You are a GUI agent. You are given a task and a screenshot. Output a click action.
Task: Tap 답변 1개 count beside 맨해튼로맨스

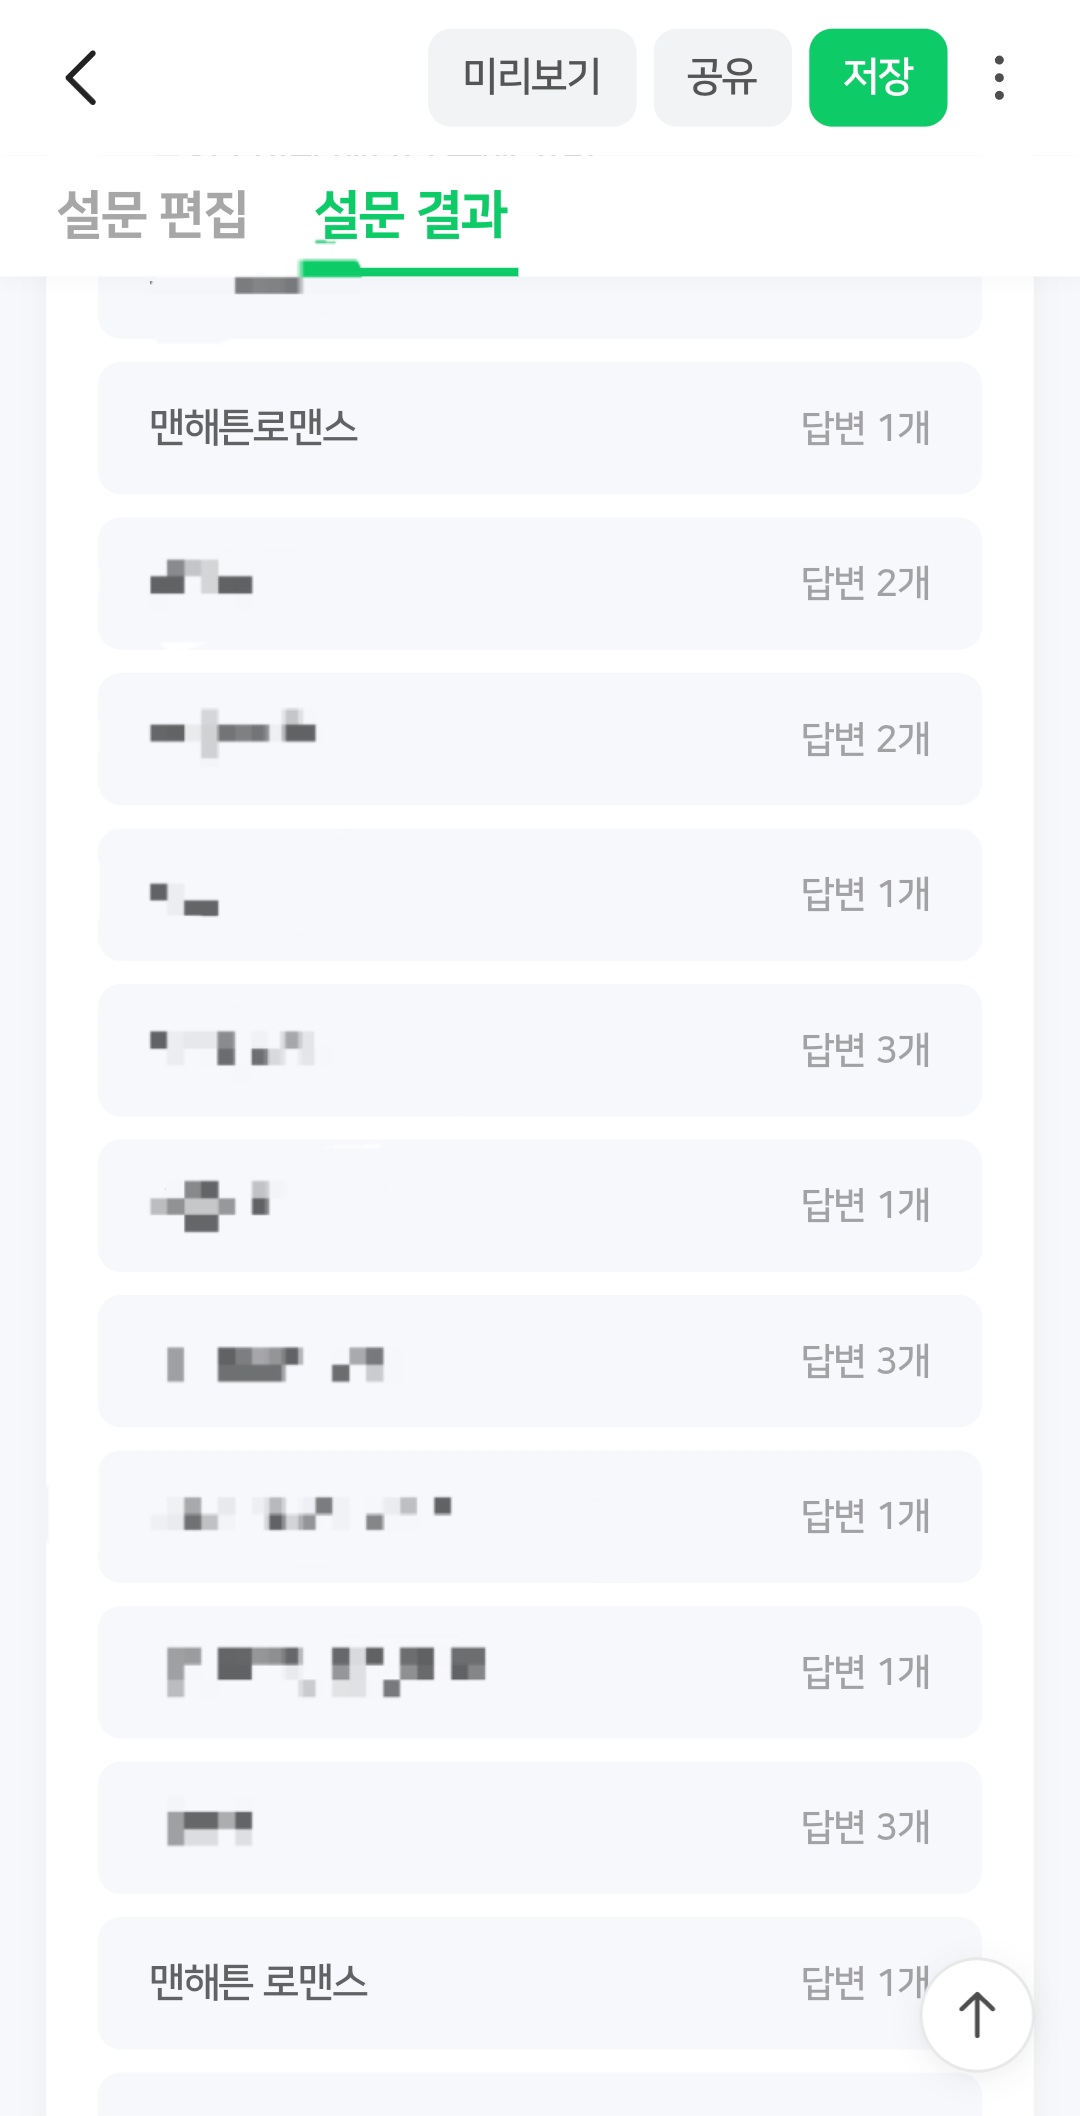click(x=865, y=428)
